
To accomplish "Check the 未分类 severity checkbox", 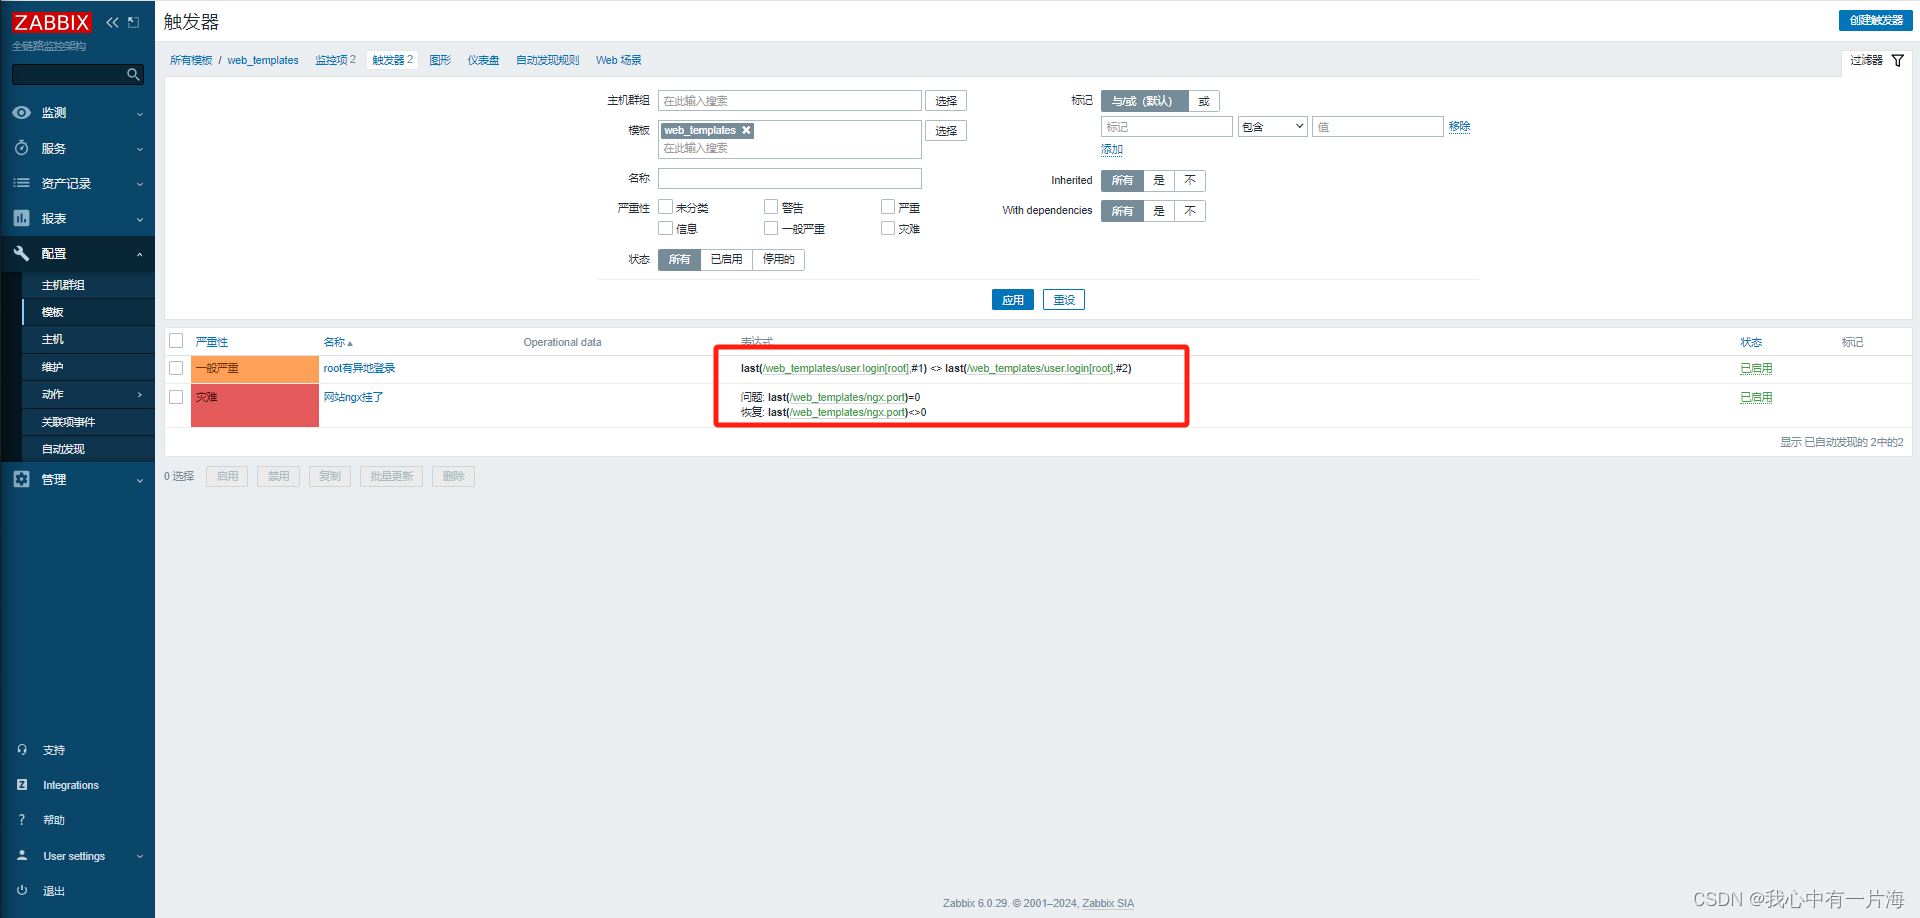I will pyautogui.click(x=665, y=207).
